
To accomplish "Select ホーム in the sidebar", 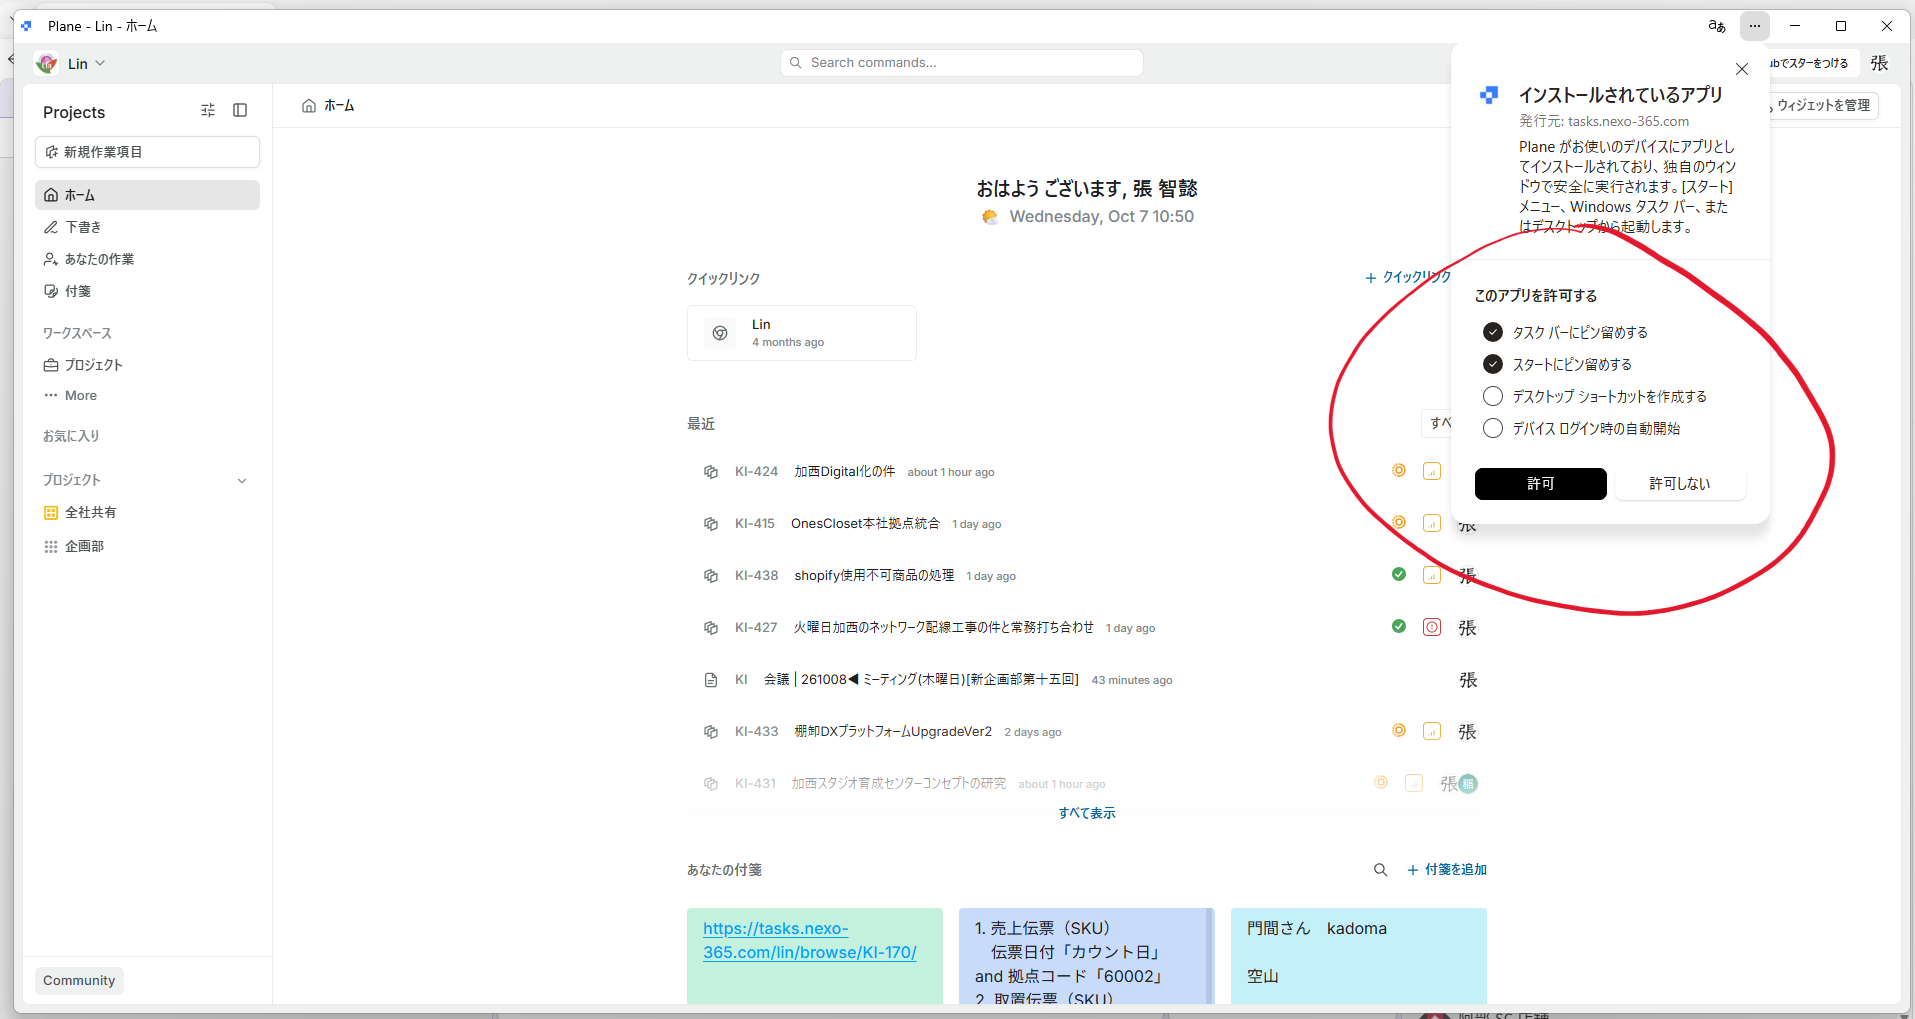I will (147, 195).
